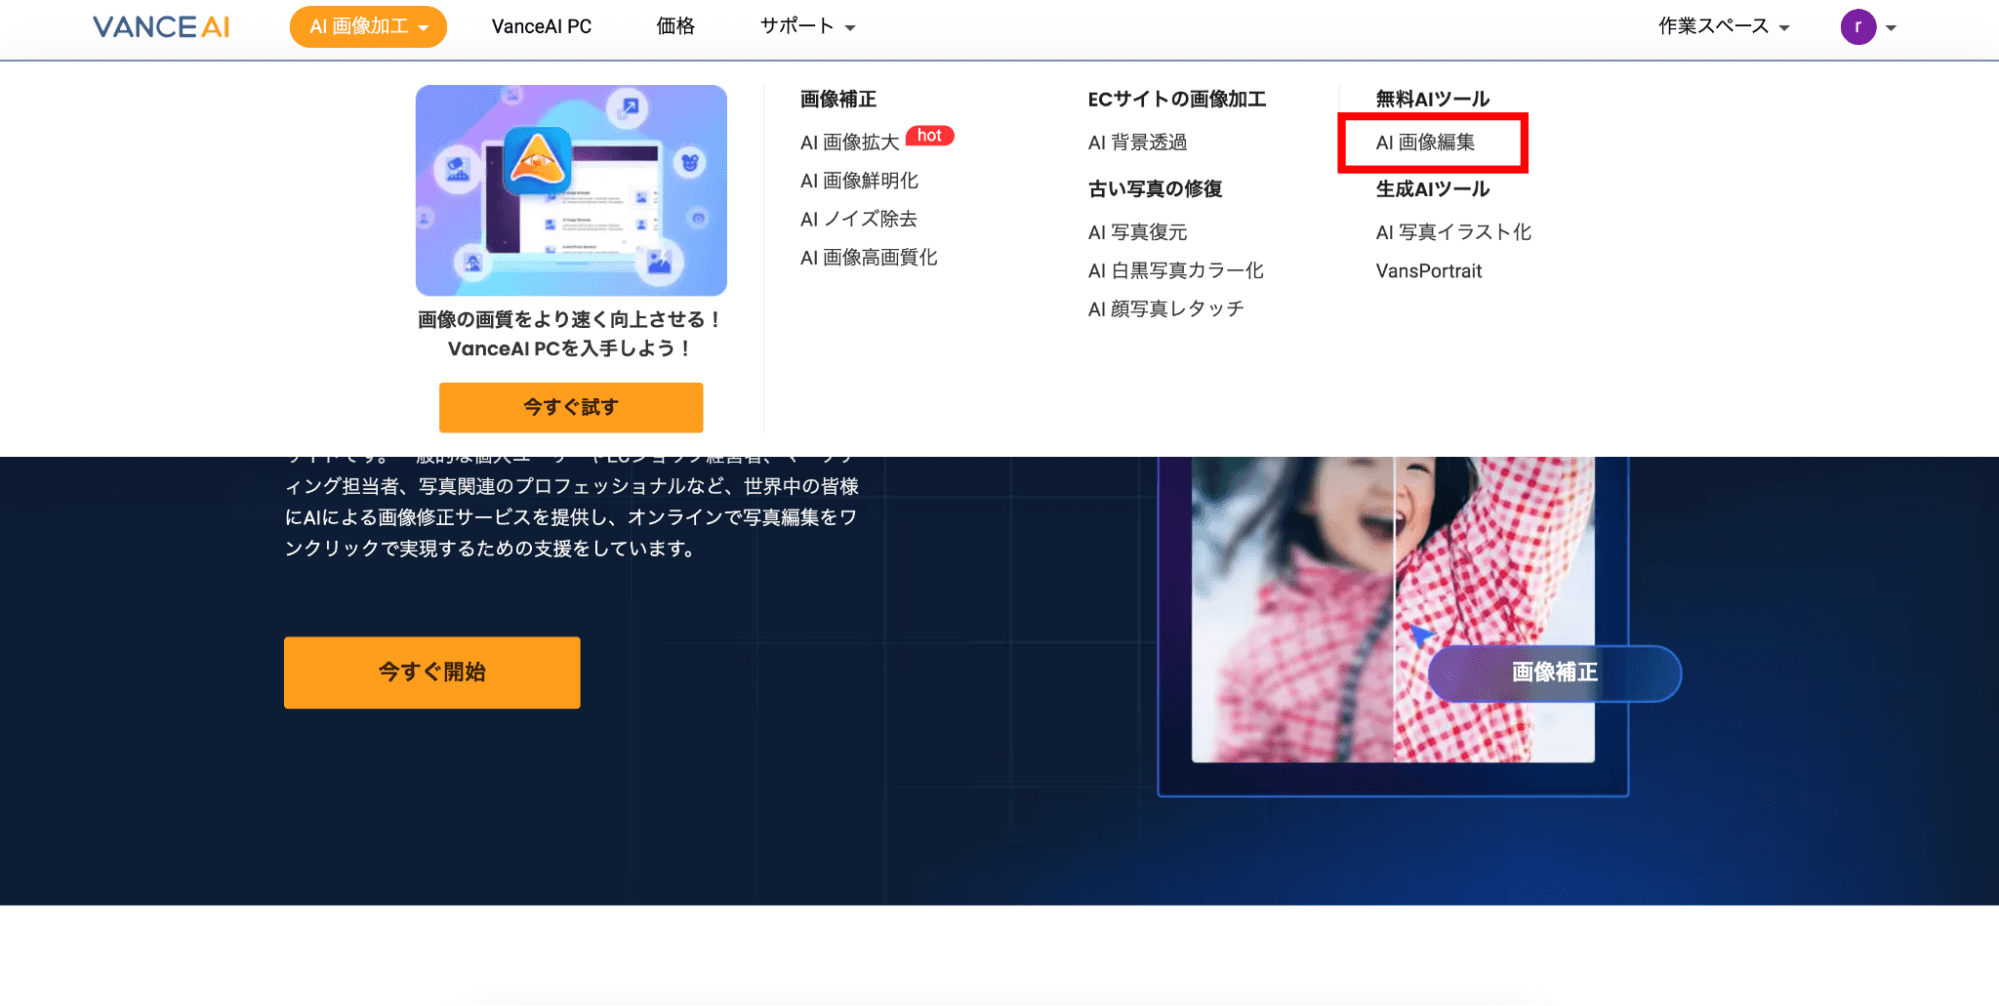Click the VanceAI PC promo illustration
This screenshot has width=1999, height=1006.
pos(571,190)
